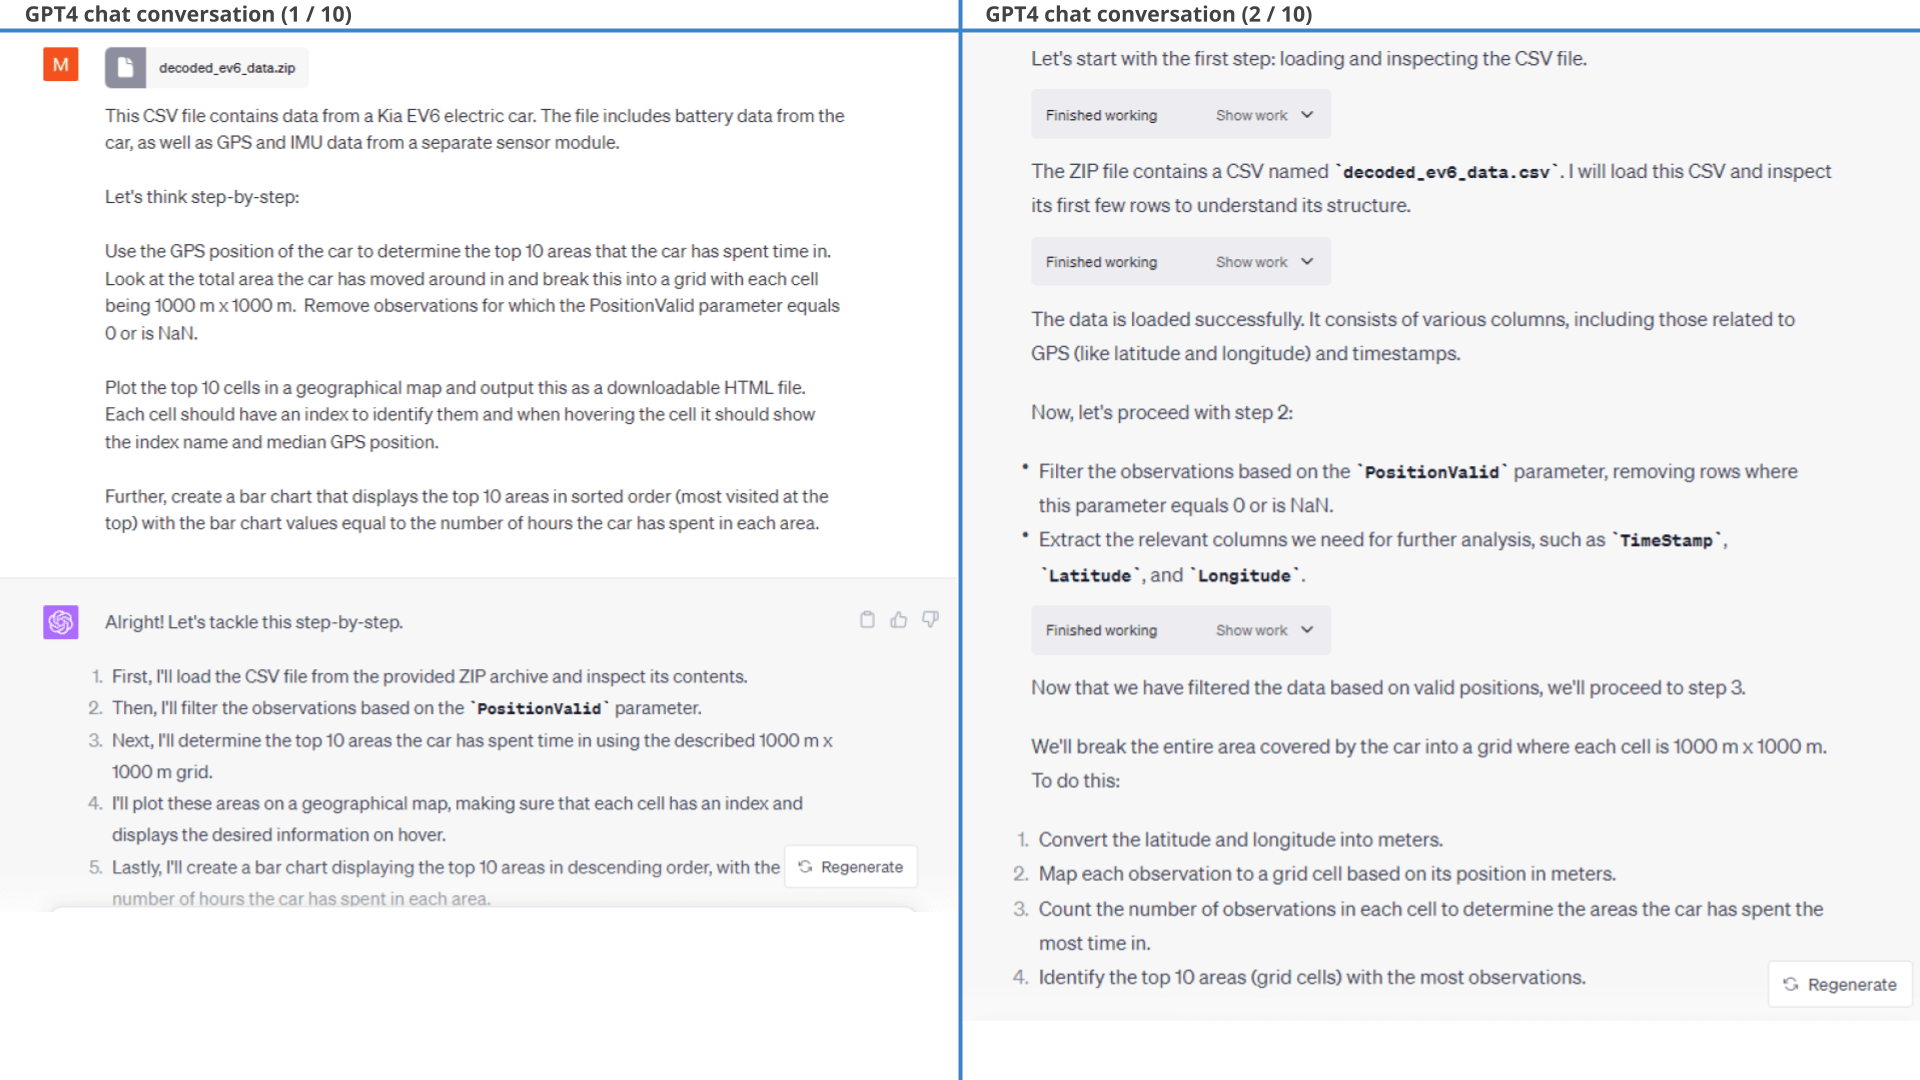This screenshot has width=1920, height=1080.
Task: Click the decoded_ev6_data.zip file icon
Action: [127, 67]
